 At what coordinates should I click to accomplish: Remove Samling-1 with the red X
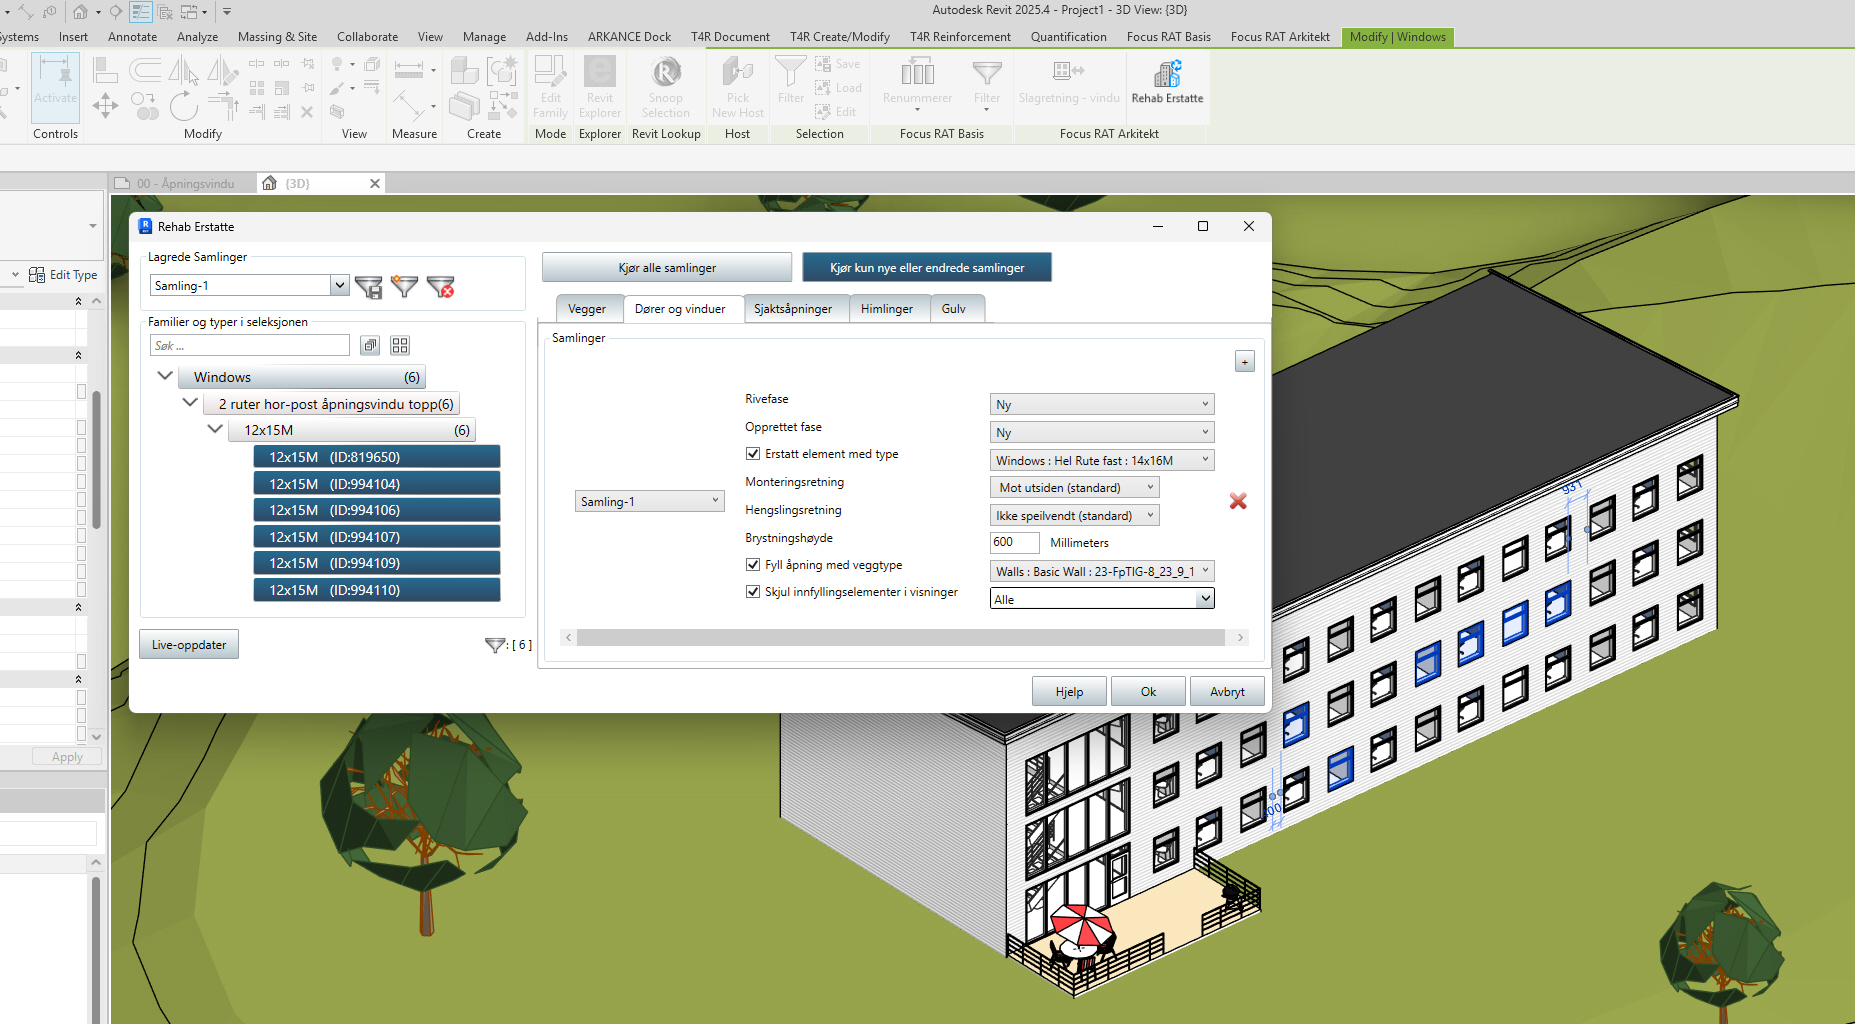pos(1238,501)
